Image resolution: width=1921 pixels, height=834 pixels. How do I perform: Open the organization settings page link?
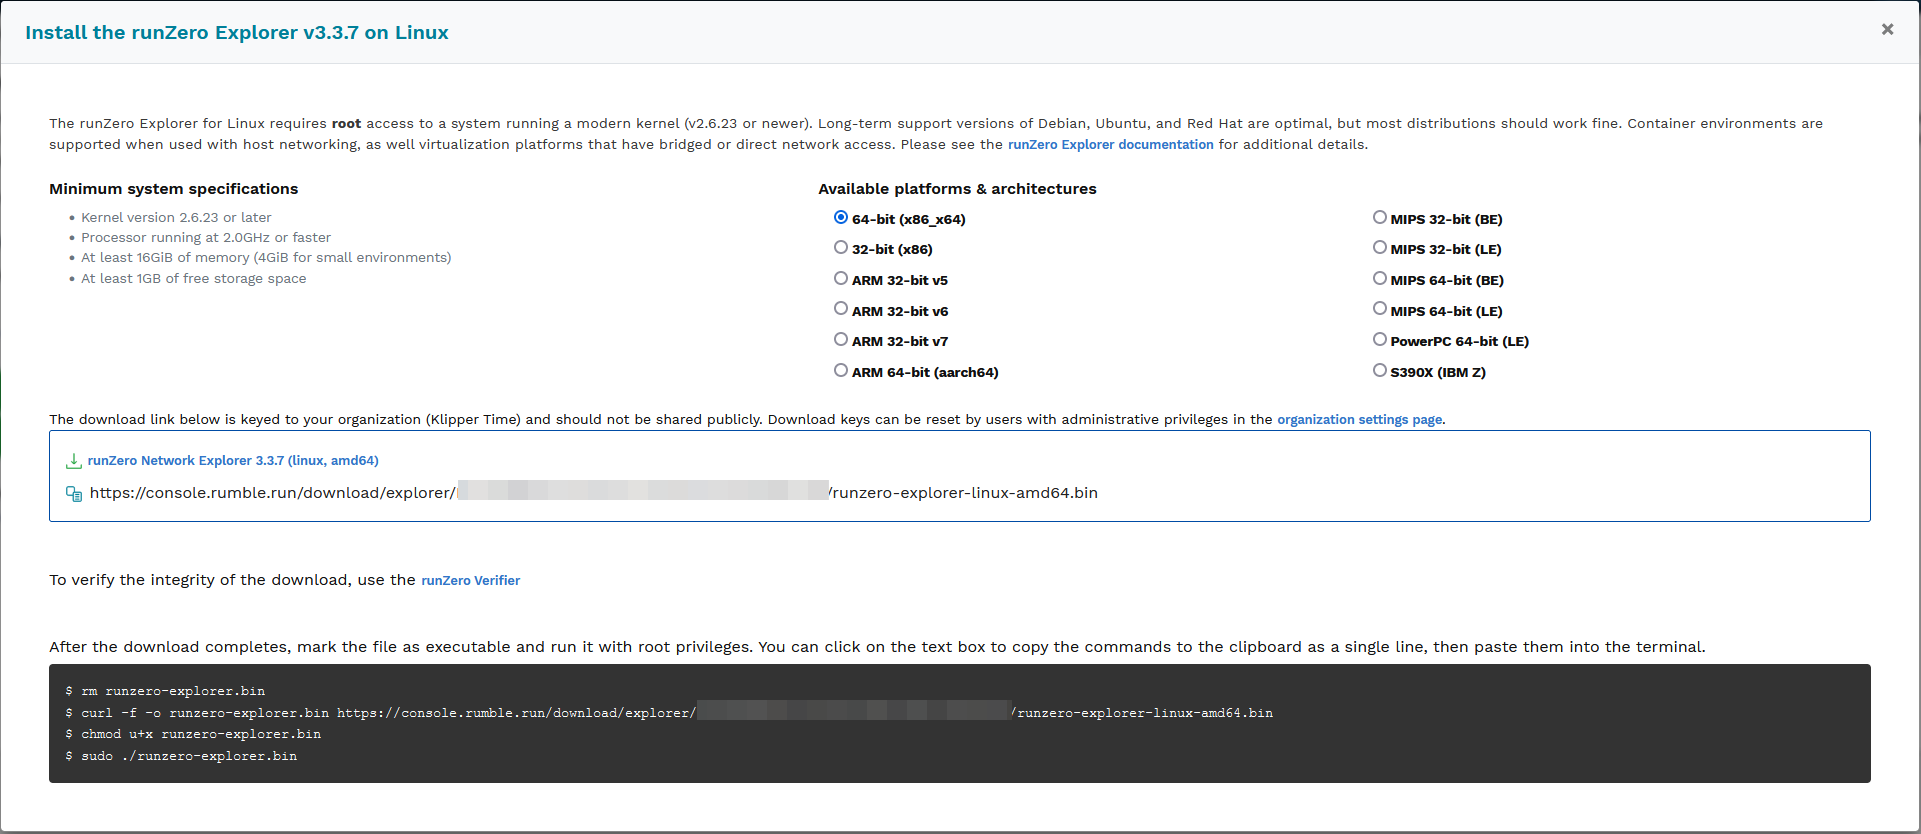pyautogui.click(x=1359, y=420)
